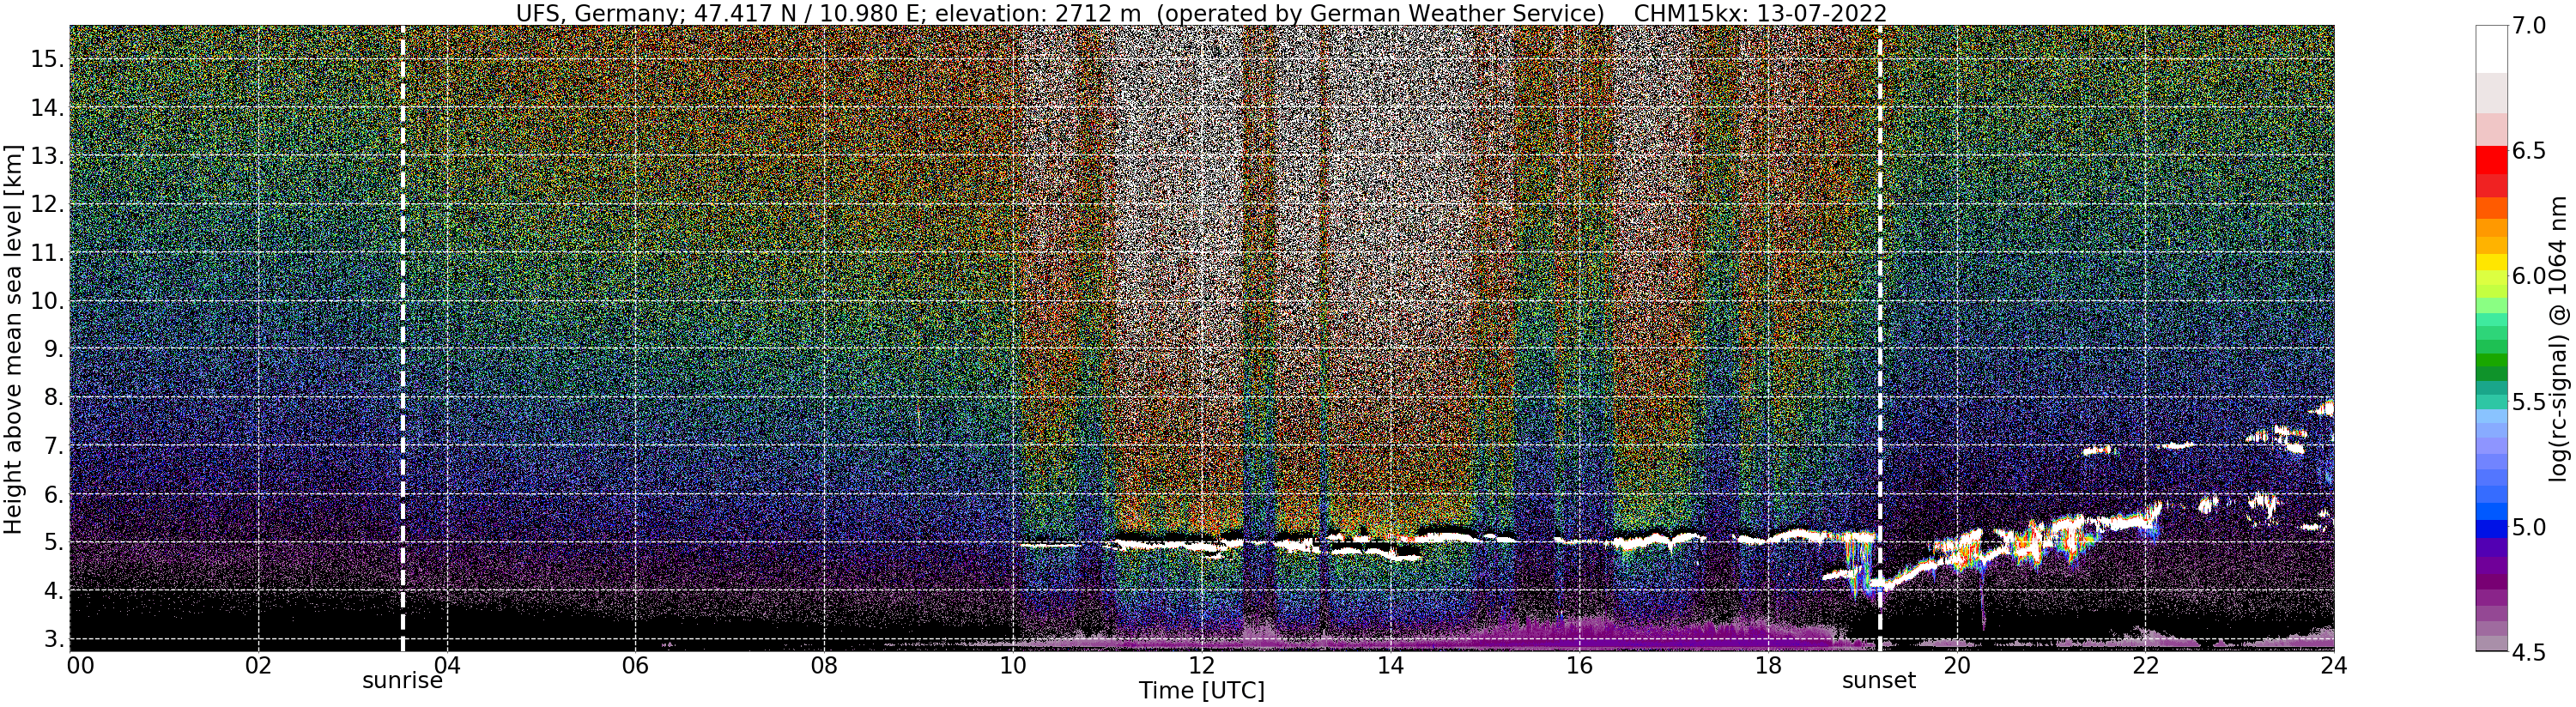Click the 'Height above mean sea level [km]' label
This screenshot has height=707, width=2576.
13,338
